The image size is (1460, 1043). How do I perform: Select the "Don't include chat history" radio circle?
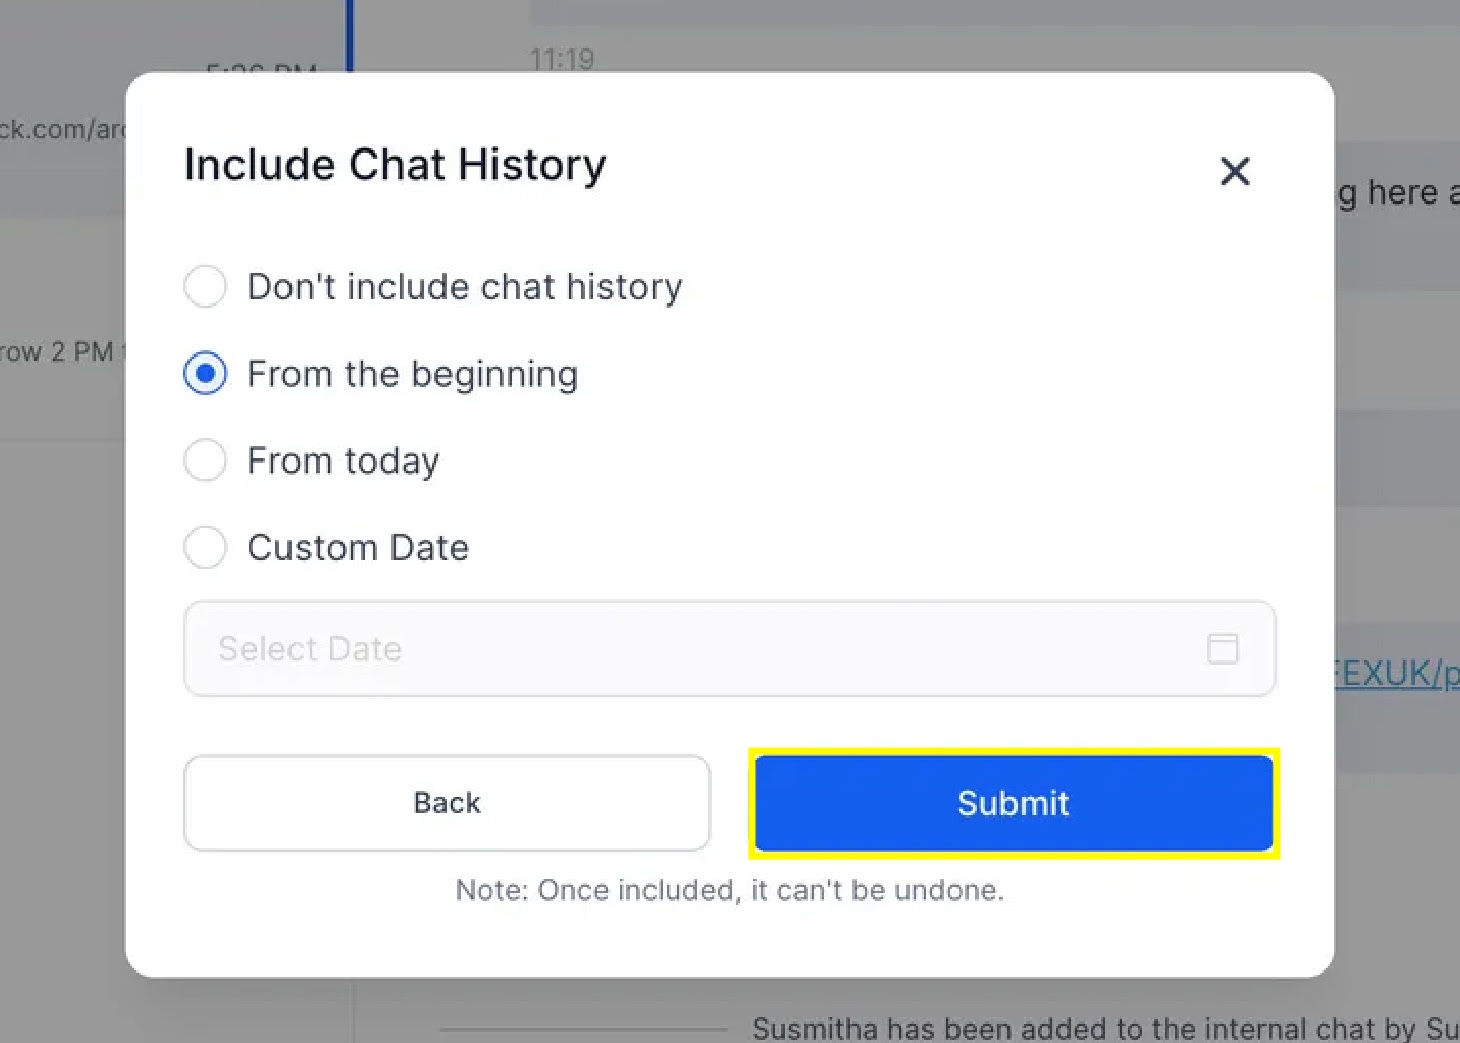pos(205,287)
